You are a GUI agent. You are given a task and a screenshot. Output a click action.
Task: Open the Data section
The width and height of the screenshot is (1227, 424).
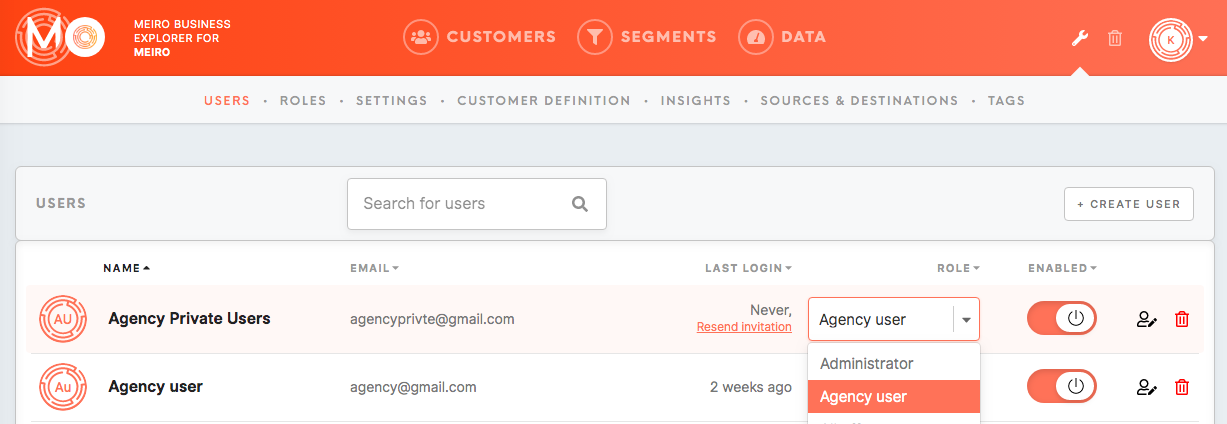[x=782, y=37]
